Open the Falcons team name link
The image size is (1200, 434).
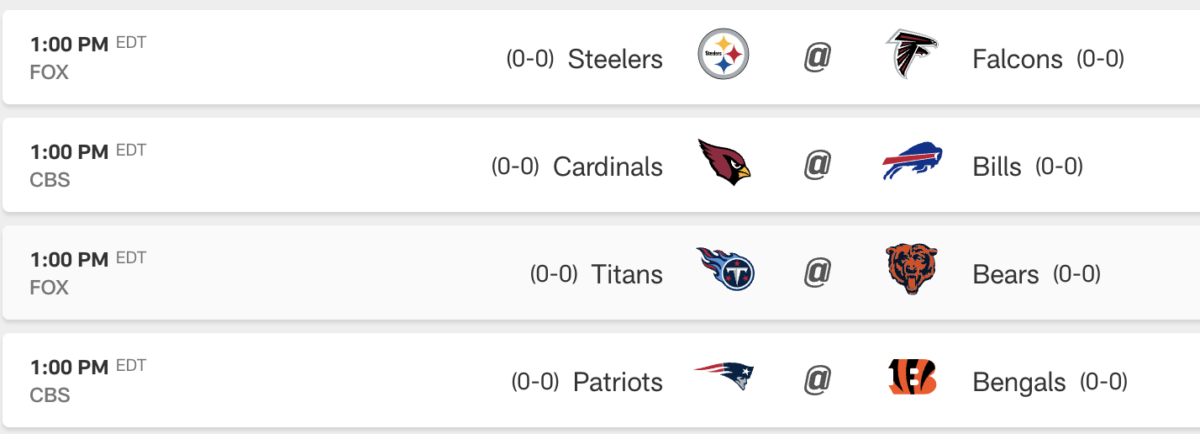point(1017,59)
